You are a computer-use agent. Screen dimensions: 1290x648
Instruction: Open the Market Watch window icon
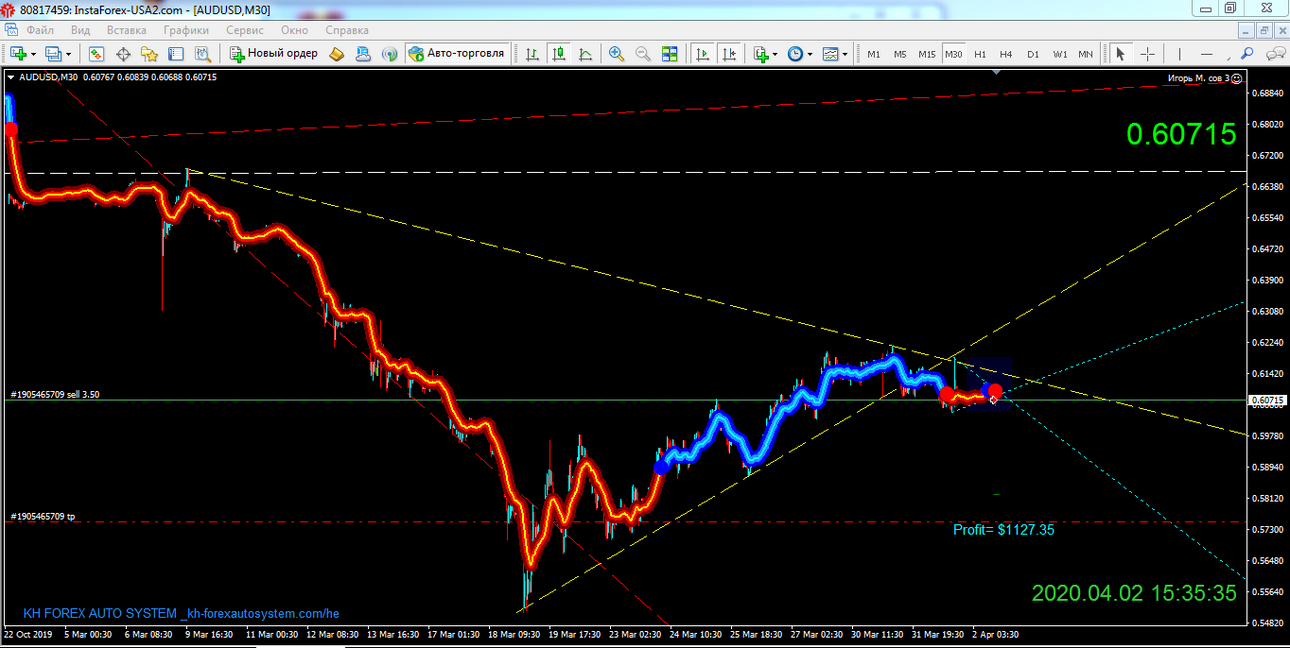(x=98, y=53)
